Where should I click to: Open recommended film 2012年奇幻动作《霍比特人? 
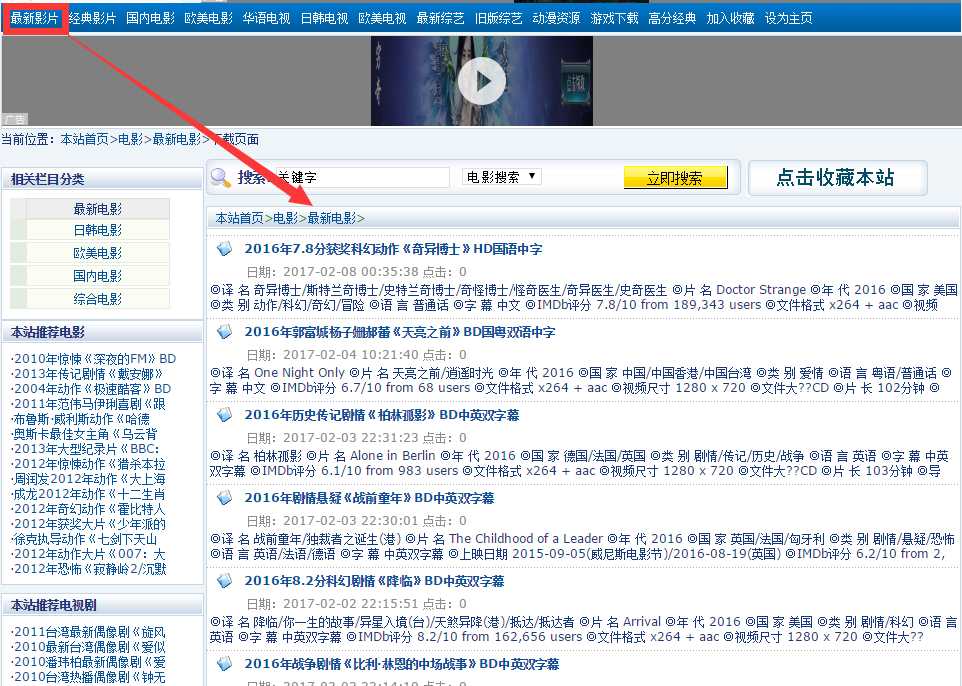point(88,509)
